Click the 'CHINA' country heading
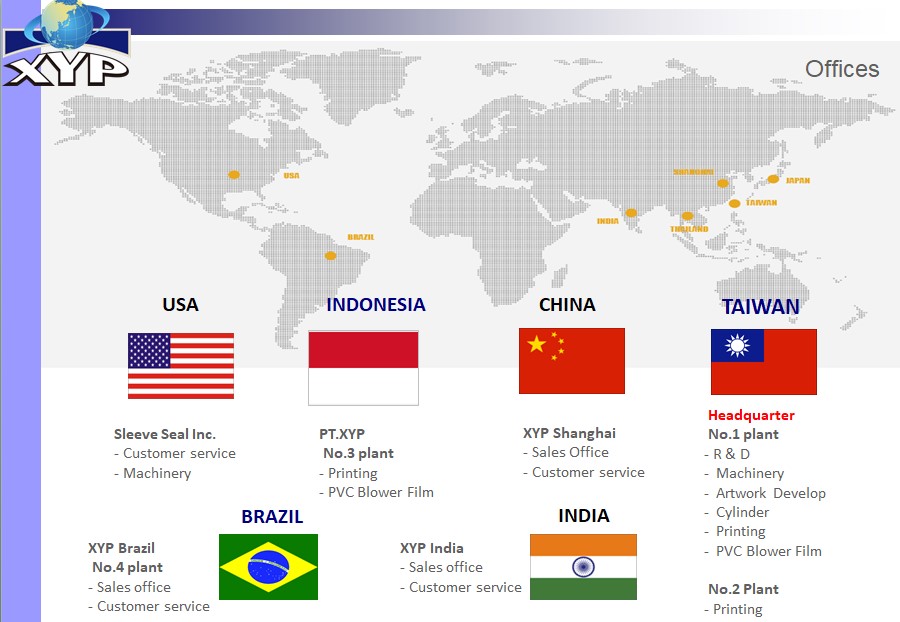The width and height of the screenshot is (900, 622). click(x=567, y=305)
